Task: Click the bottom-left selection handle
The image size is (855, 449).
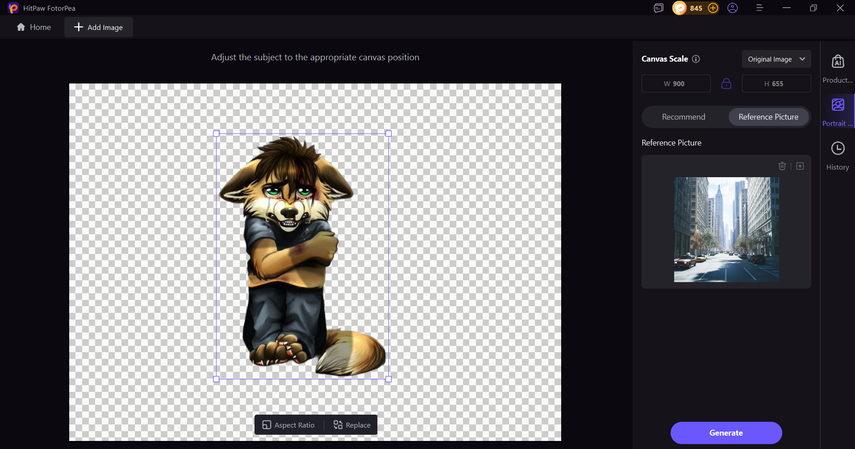Action: [x=216, y=379]
